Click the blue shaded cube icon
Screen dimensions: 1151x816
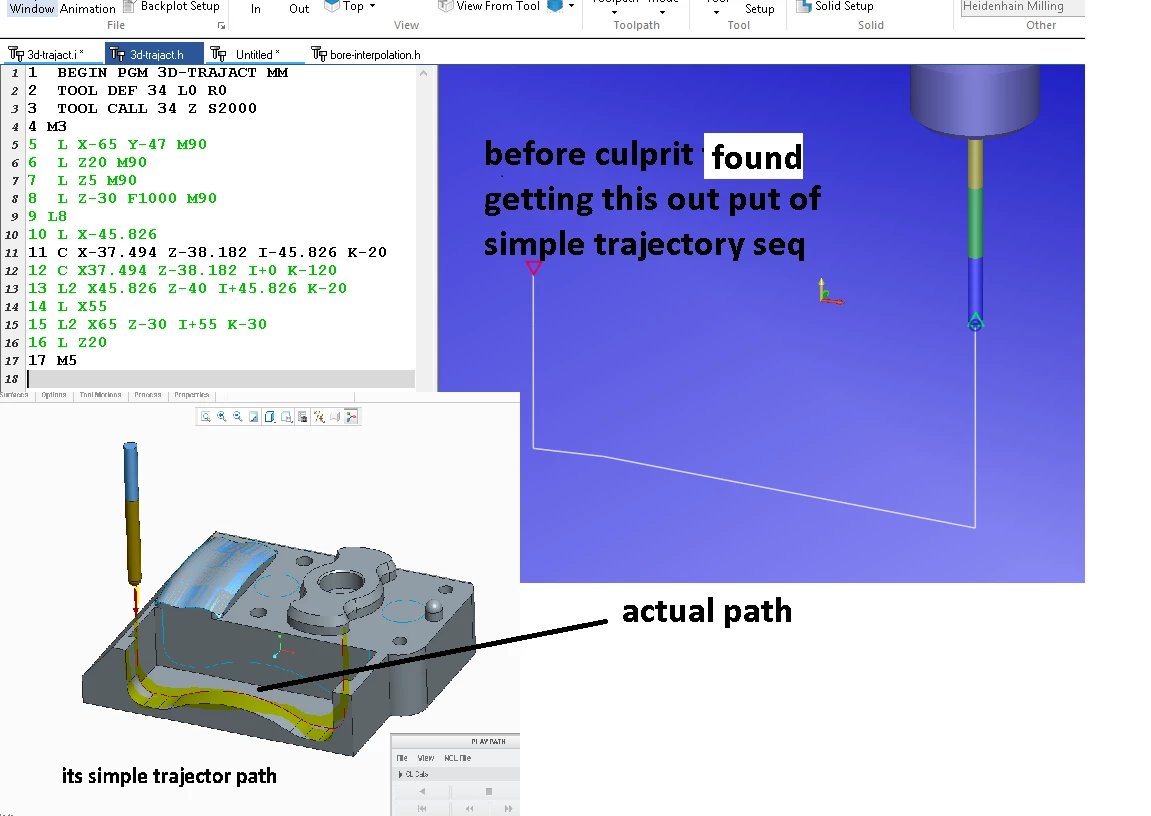(556, 6)
